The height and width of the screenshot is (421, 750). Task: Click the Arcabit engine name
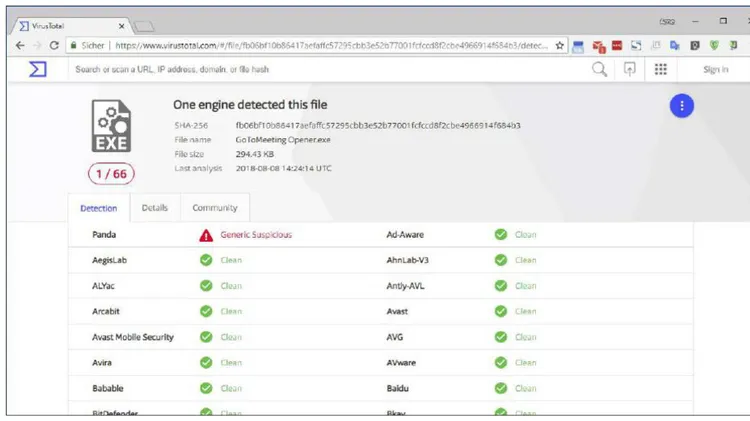[106, 311]
